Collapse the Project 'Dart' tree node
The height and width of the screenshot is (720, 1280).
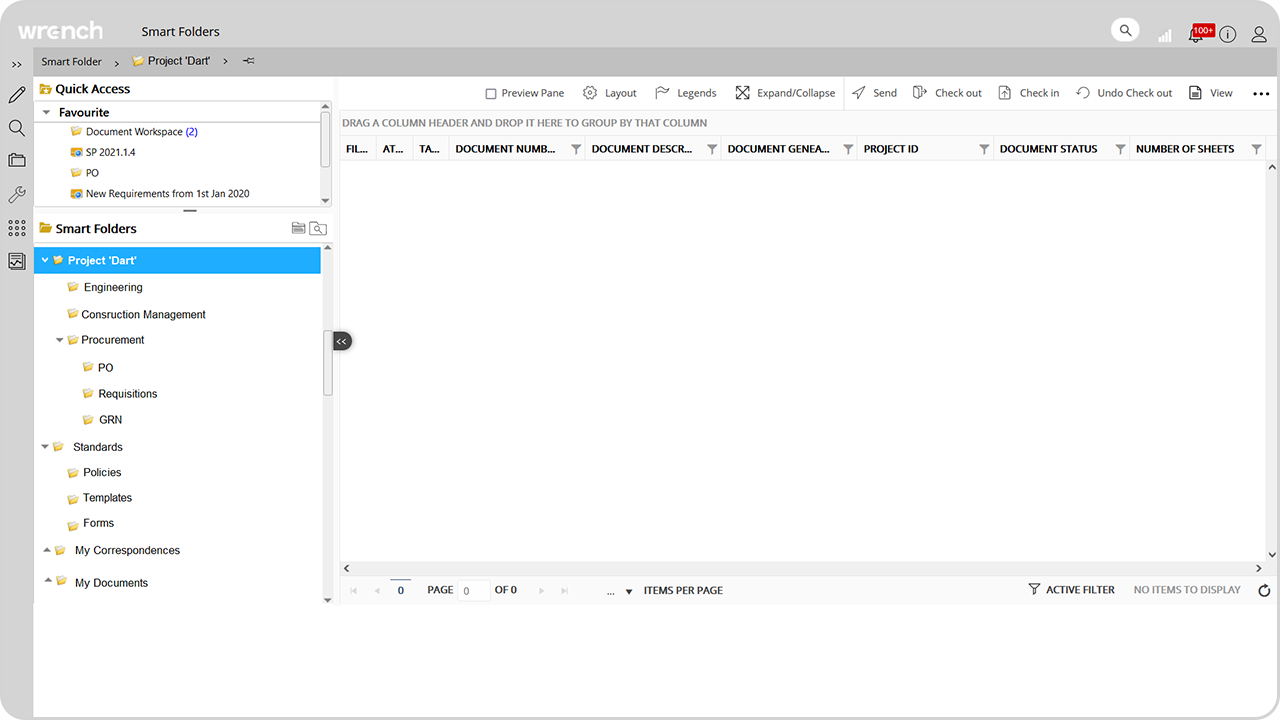click(45, 260)
